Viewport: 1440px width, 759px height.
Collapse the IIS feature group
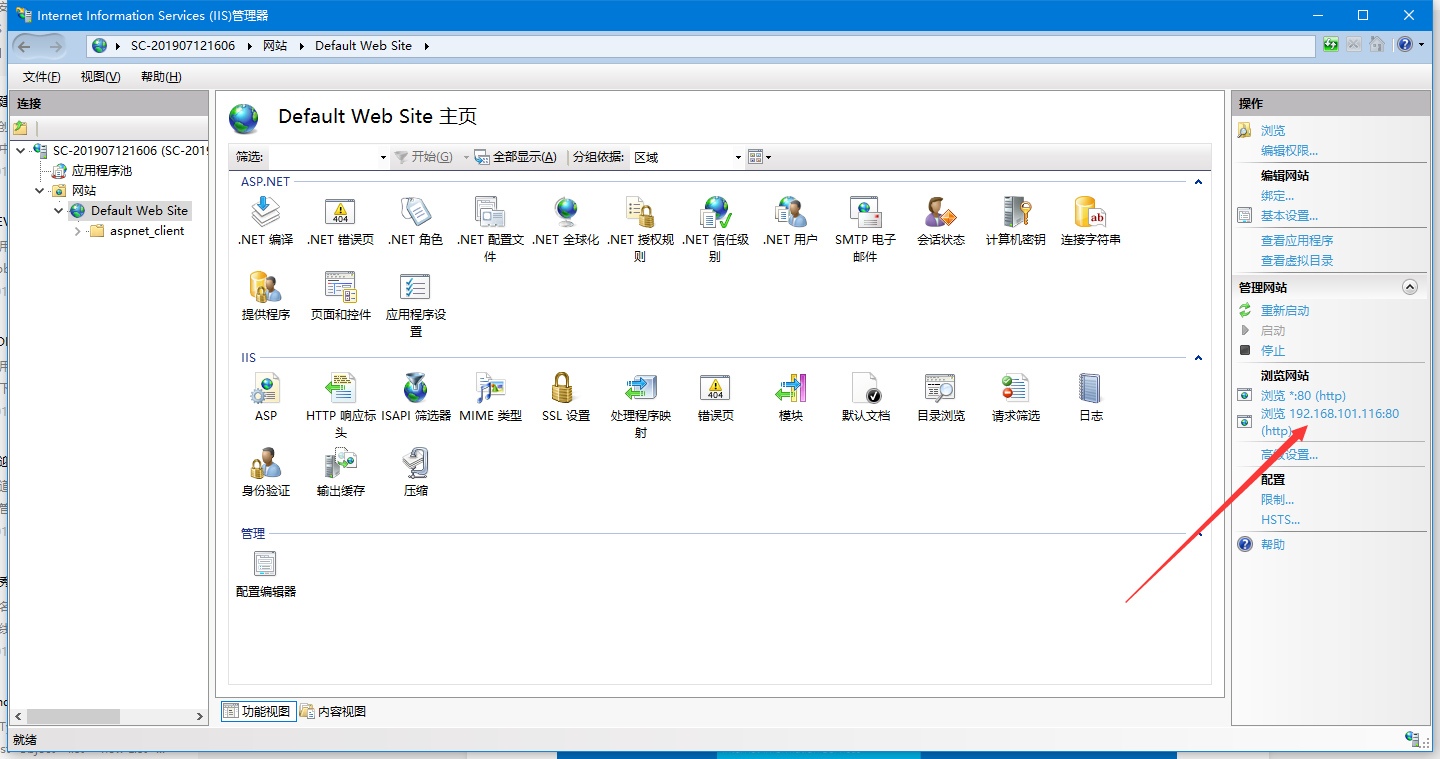point(1197,357)
